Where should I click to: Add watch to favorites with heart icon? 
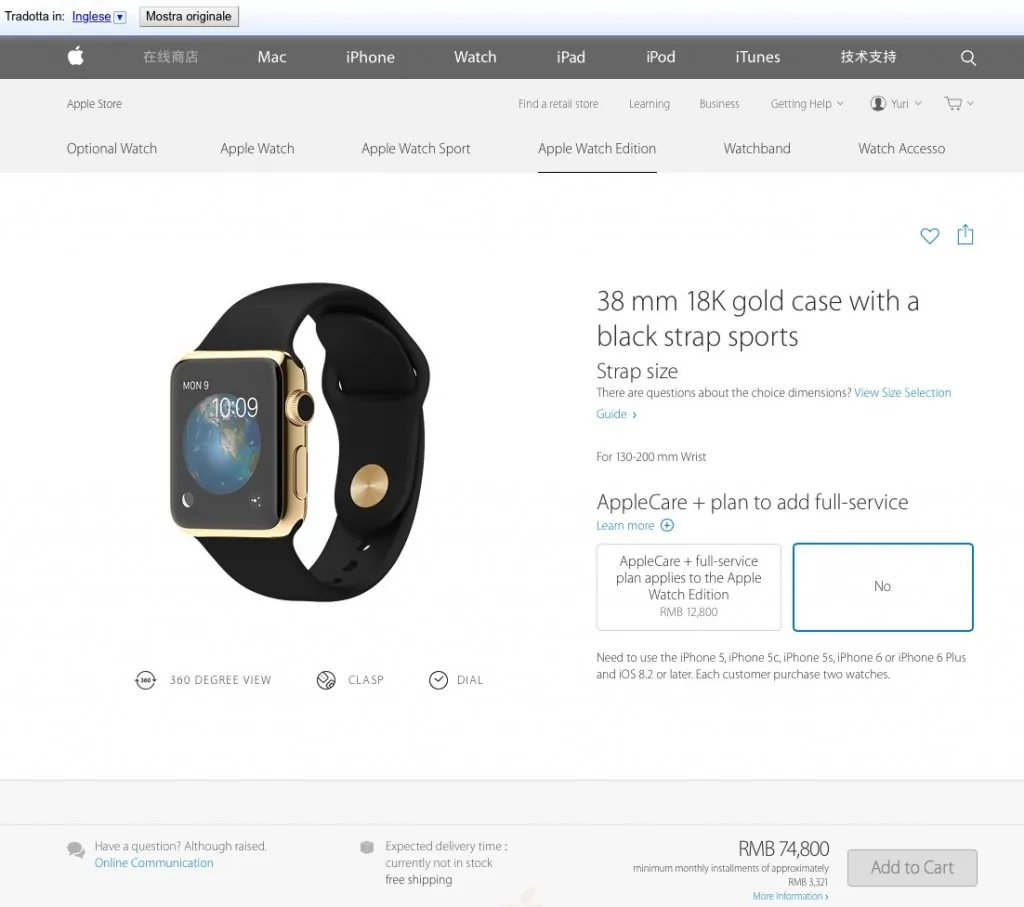[x=929, y=235]
